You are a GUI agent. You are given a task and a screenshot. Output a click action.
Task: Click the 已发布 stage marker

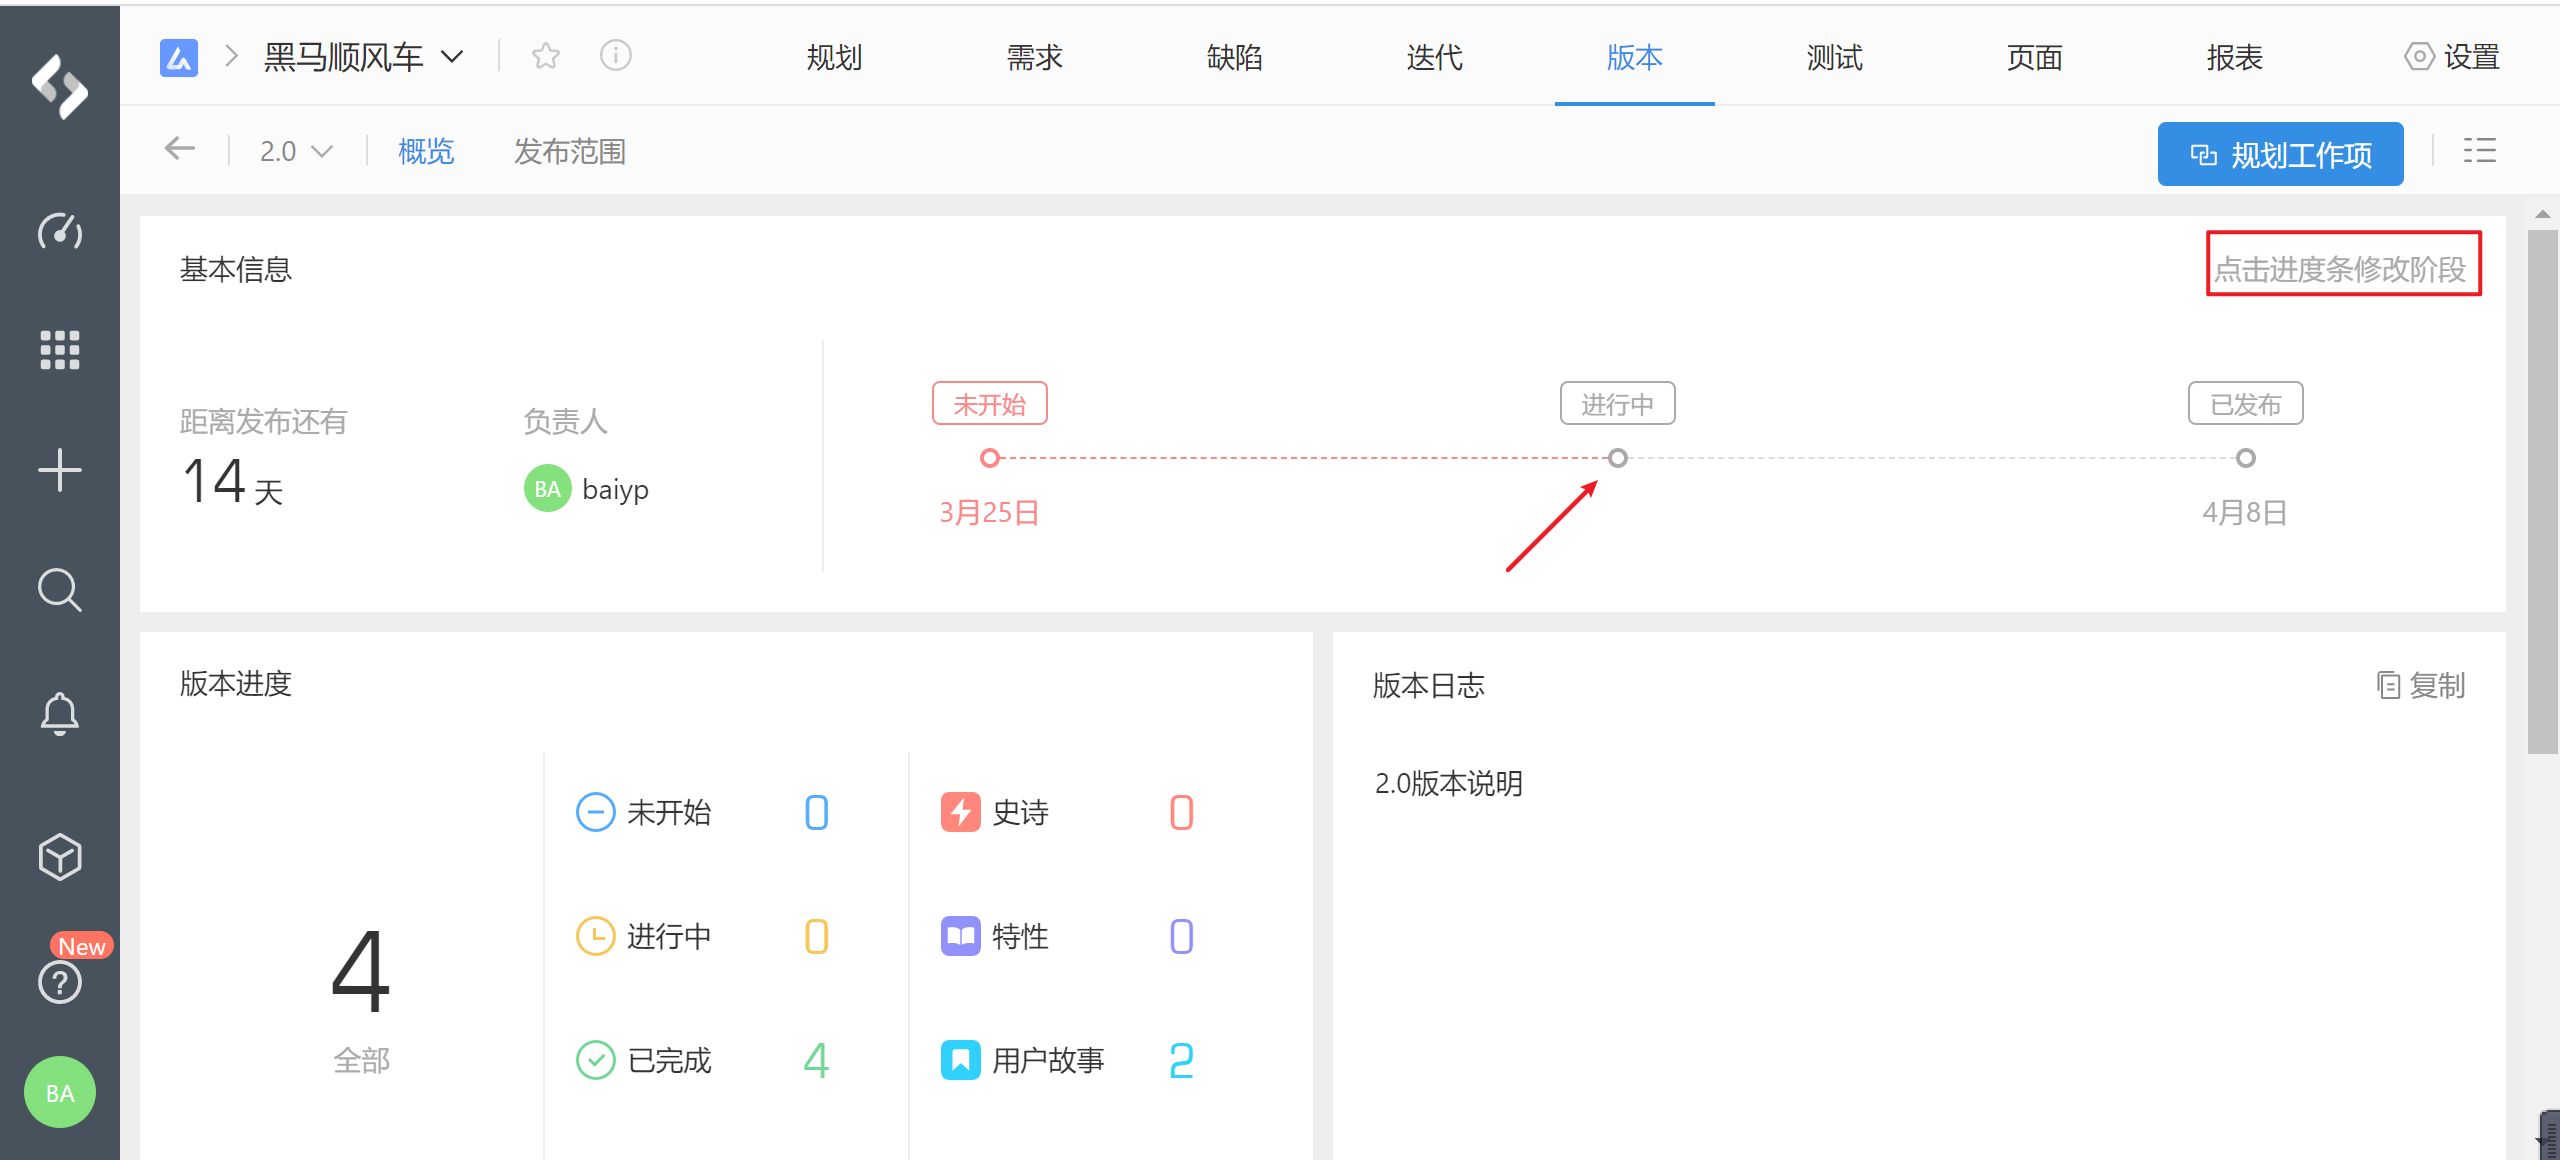(2245, 458)
